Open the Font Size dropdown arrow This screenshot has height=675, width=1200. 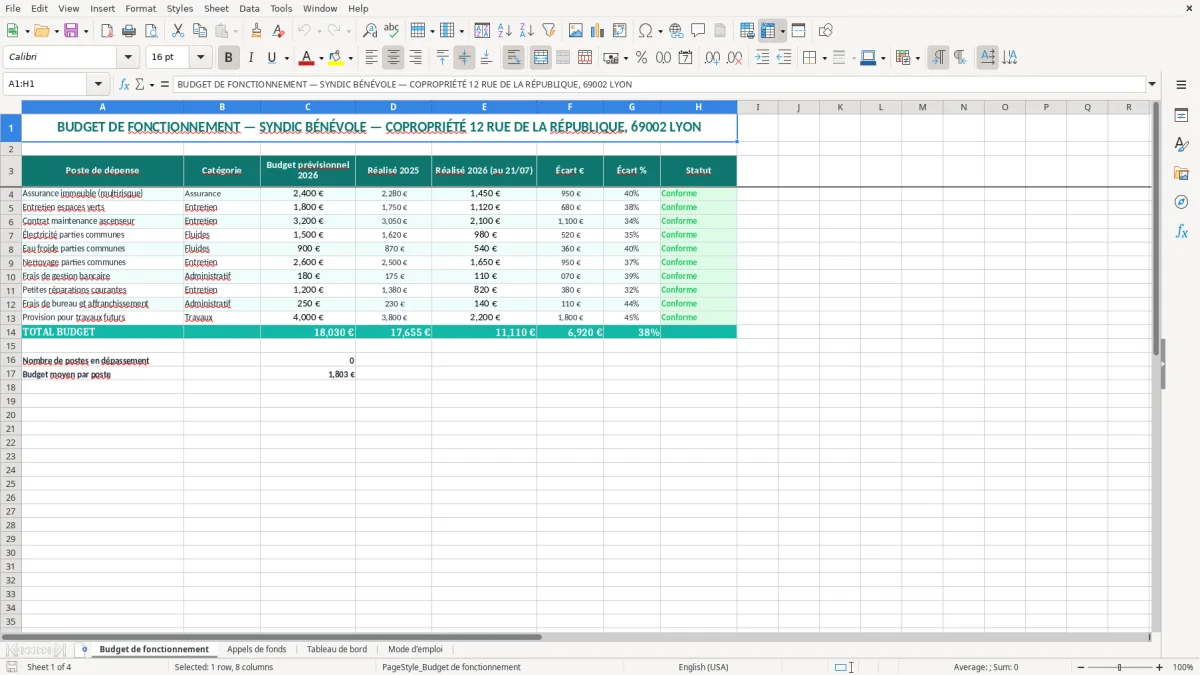point(200,58)
